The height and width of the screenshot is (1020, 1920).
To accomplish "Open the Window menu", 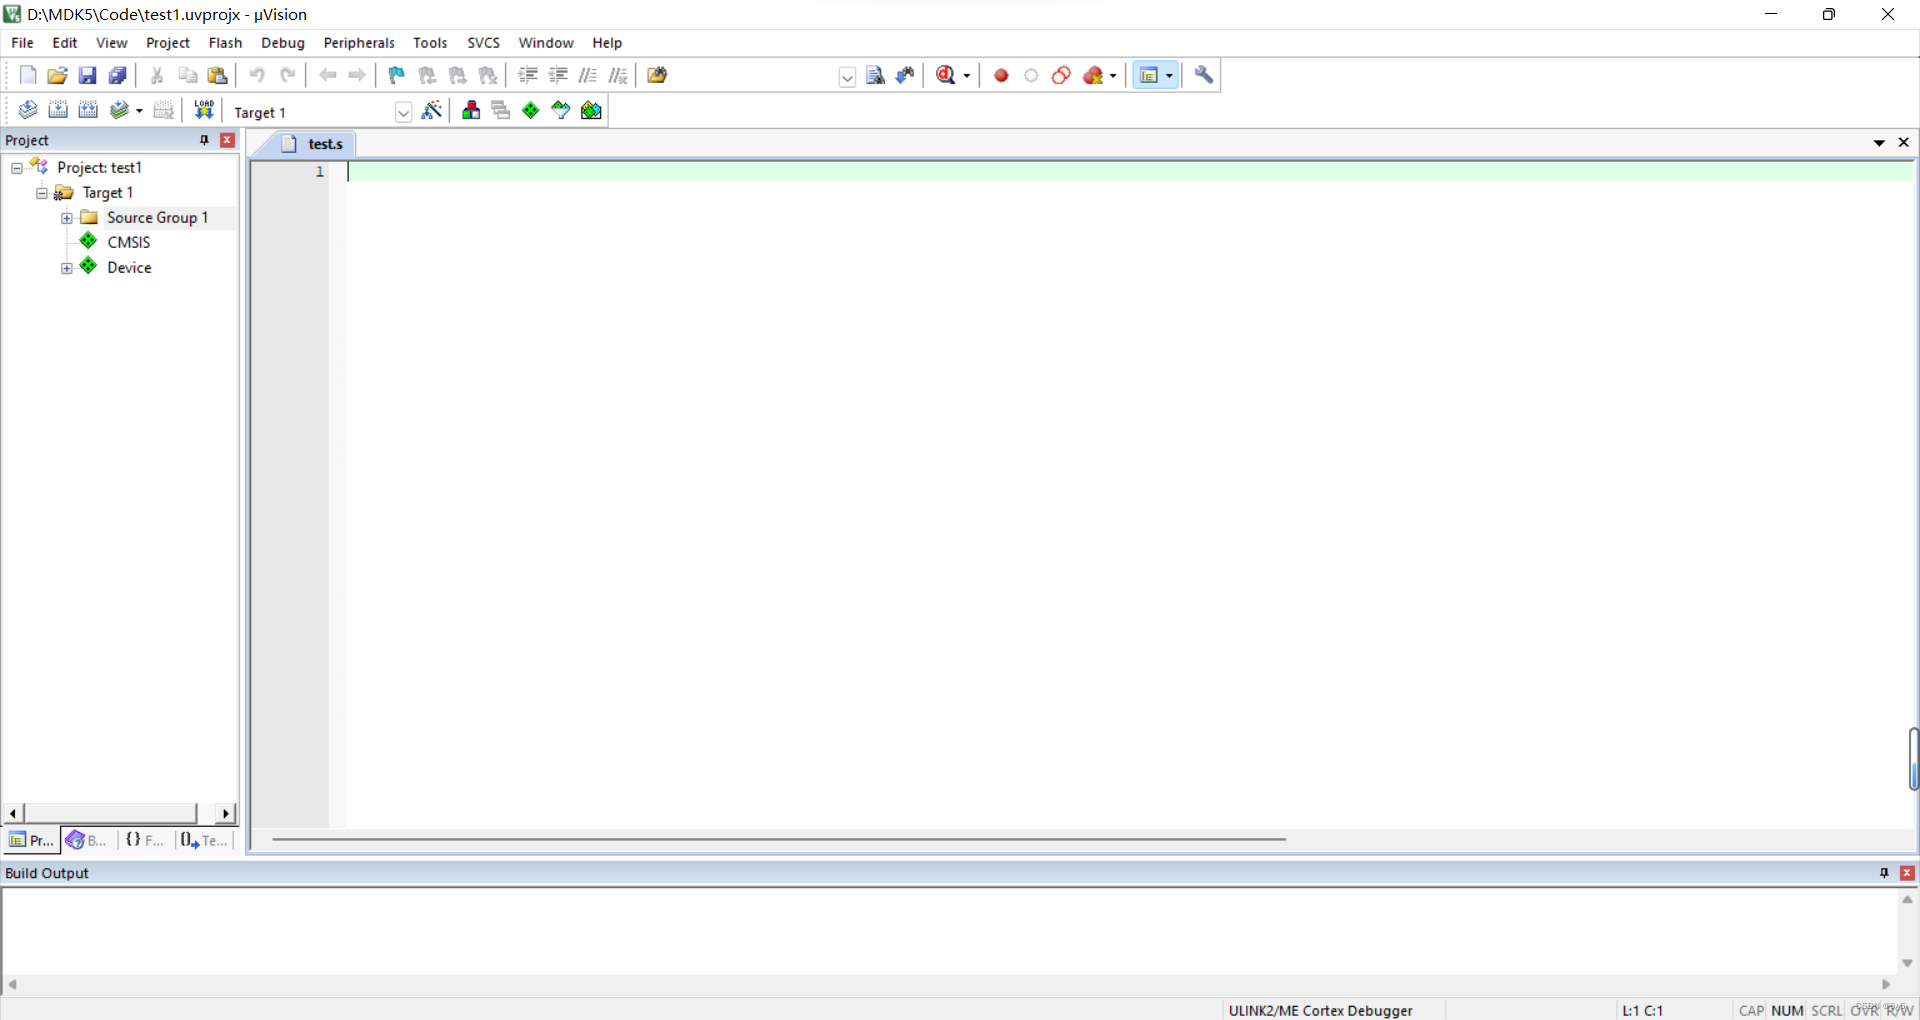I will click(546, 43).
